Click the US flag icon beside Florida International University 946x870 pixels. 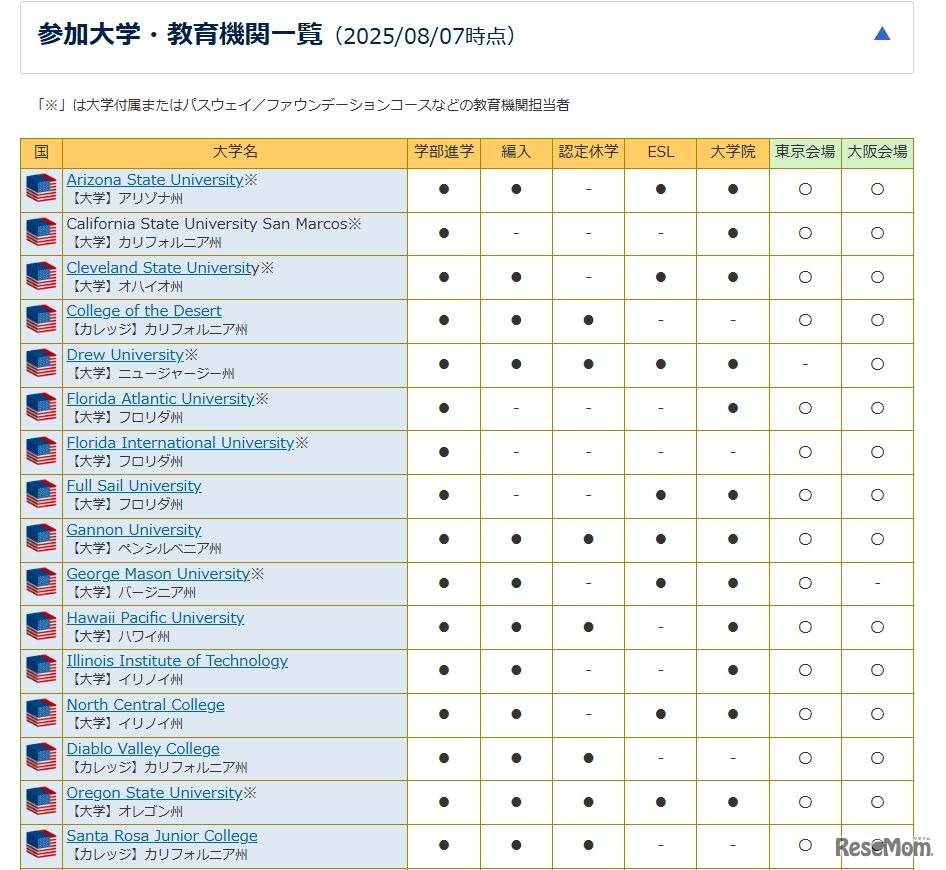41,451
